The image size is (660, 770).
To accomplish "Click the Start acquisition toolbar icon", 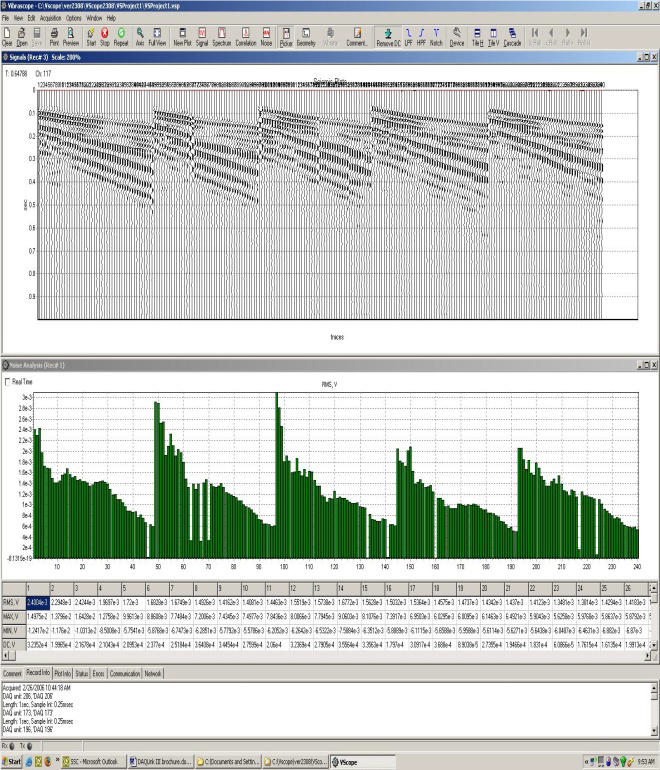I will (x=91, y=37).
